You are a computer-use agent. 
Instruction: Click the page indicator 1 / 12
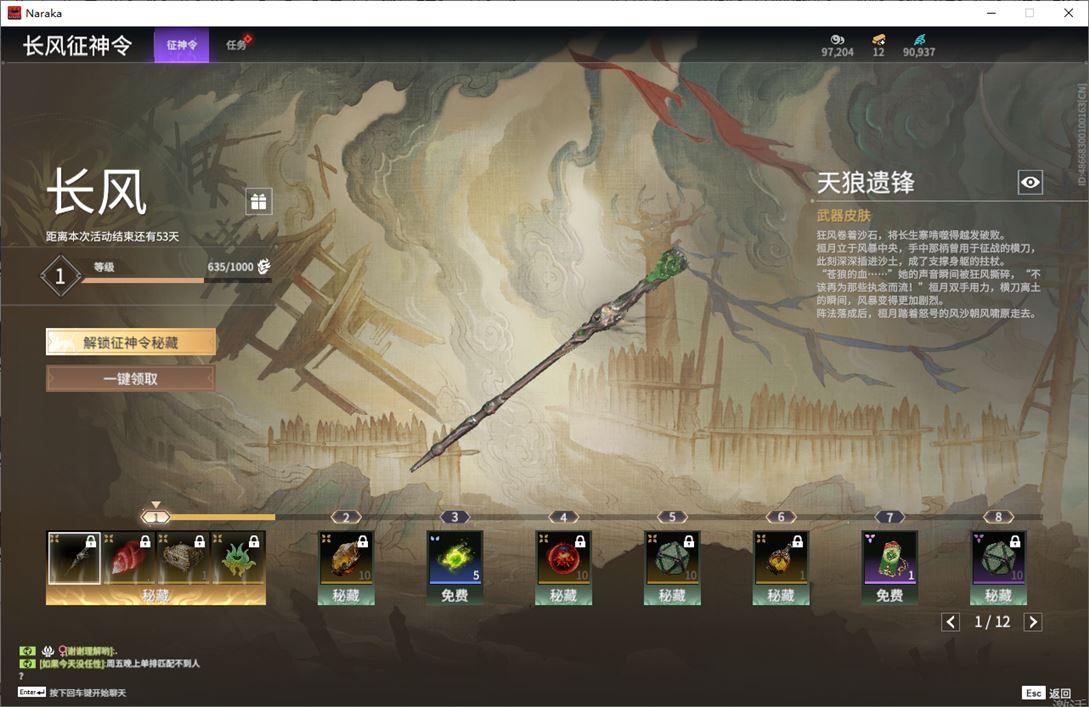[x=992, y=622]
